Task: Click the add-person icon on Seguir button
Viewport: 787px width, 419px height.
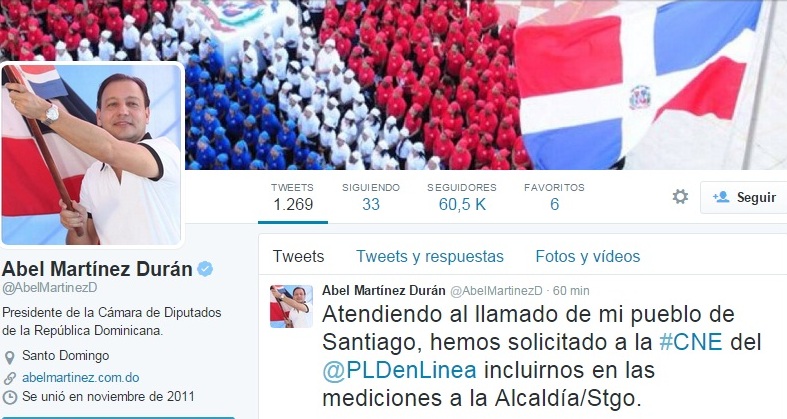Action: (721, 197)
